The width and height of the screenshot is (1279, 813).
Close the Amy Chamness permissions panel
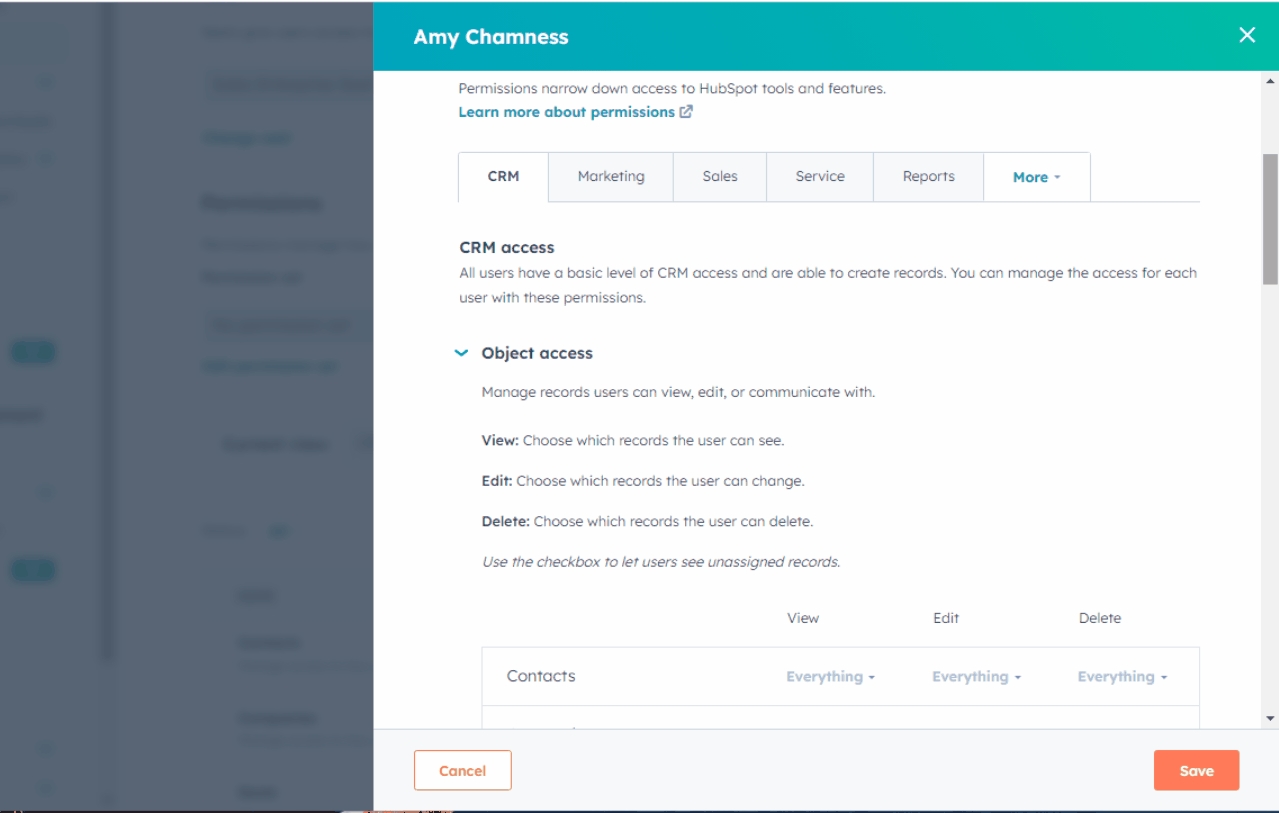[1248, 34]
